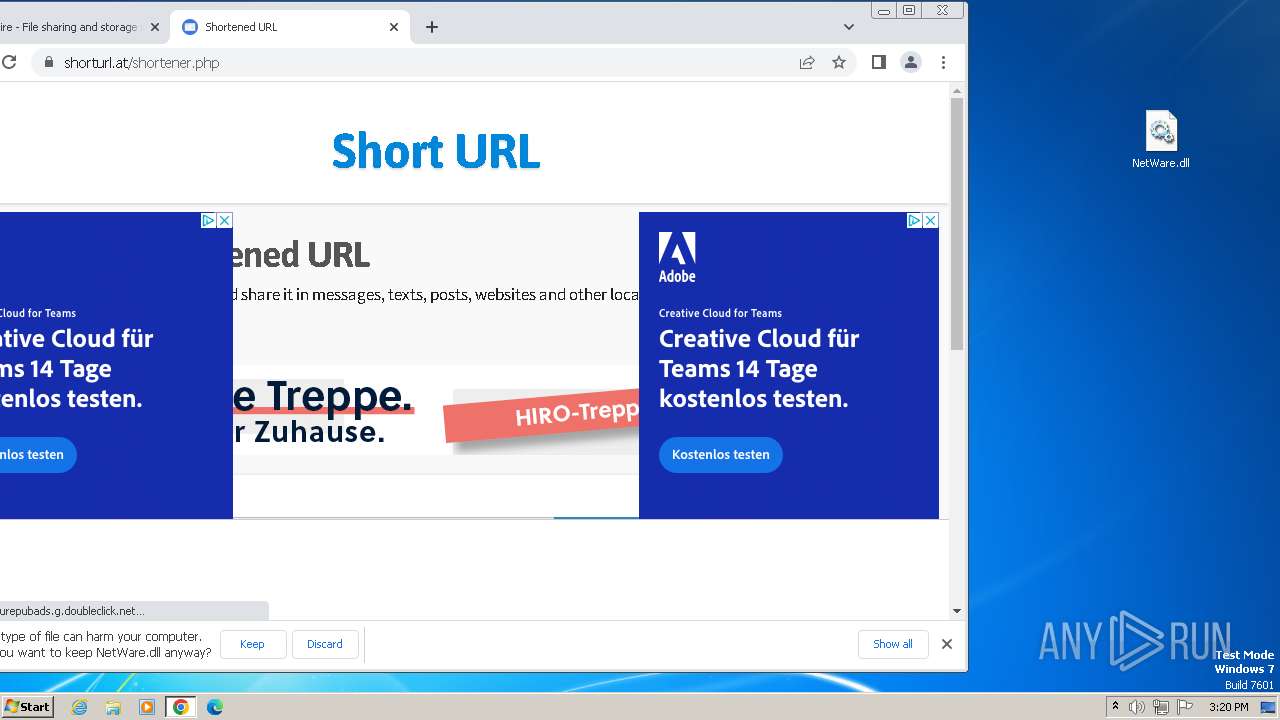Click the 3:20 PM clock
The image size is (1280, 720).
(x=1228, y=707)
